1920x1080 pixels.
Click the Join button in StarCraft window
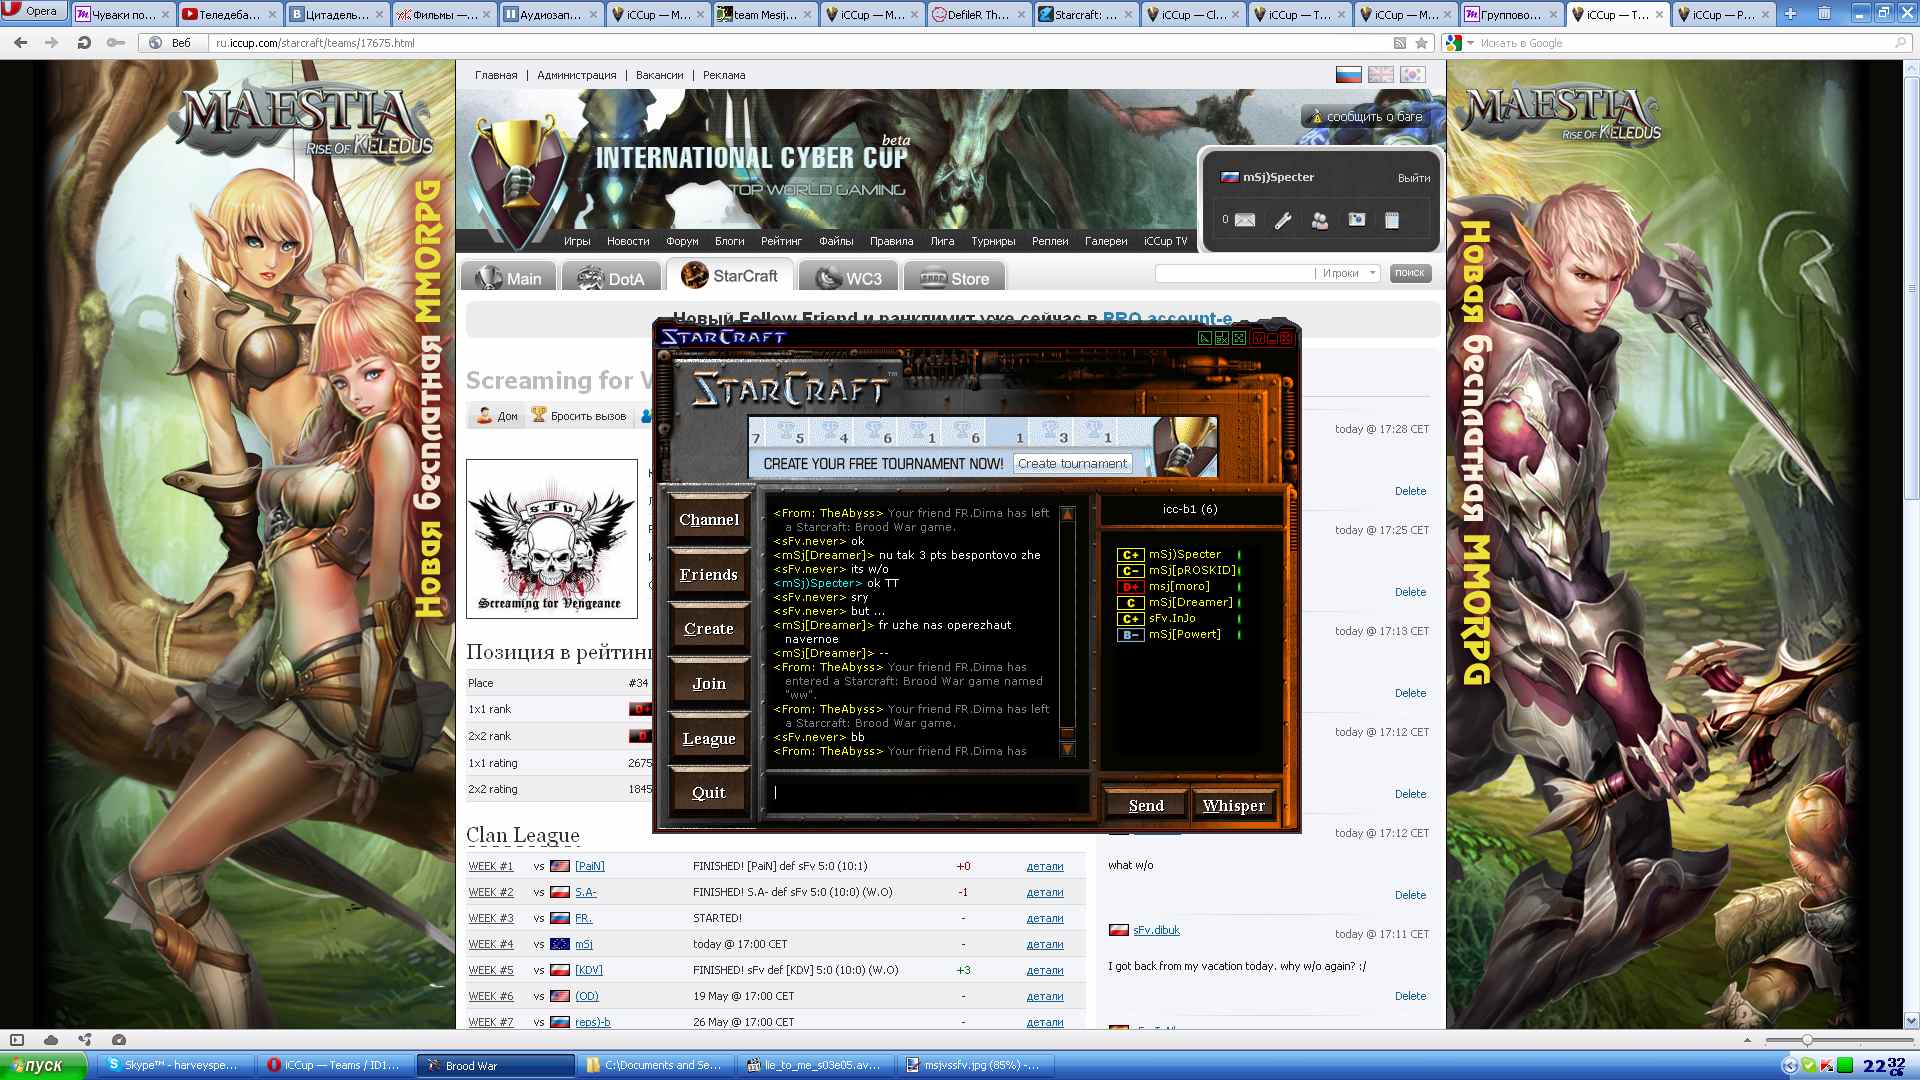click(x=709, y=684)
